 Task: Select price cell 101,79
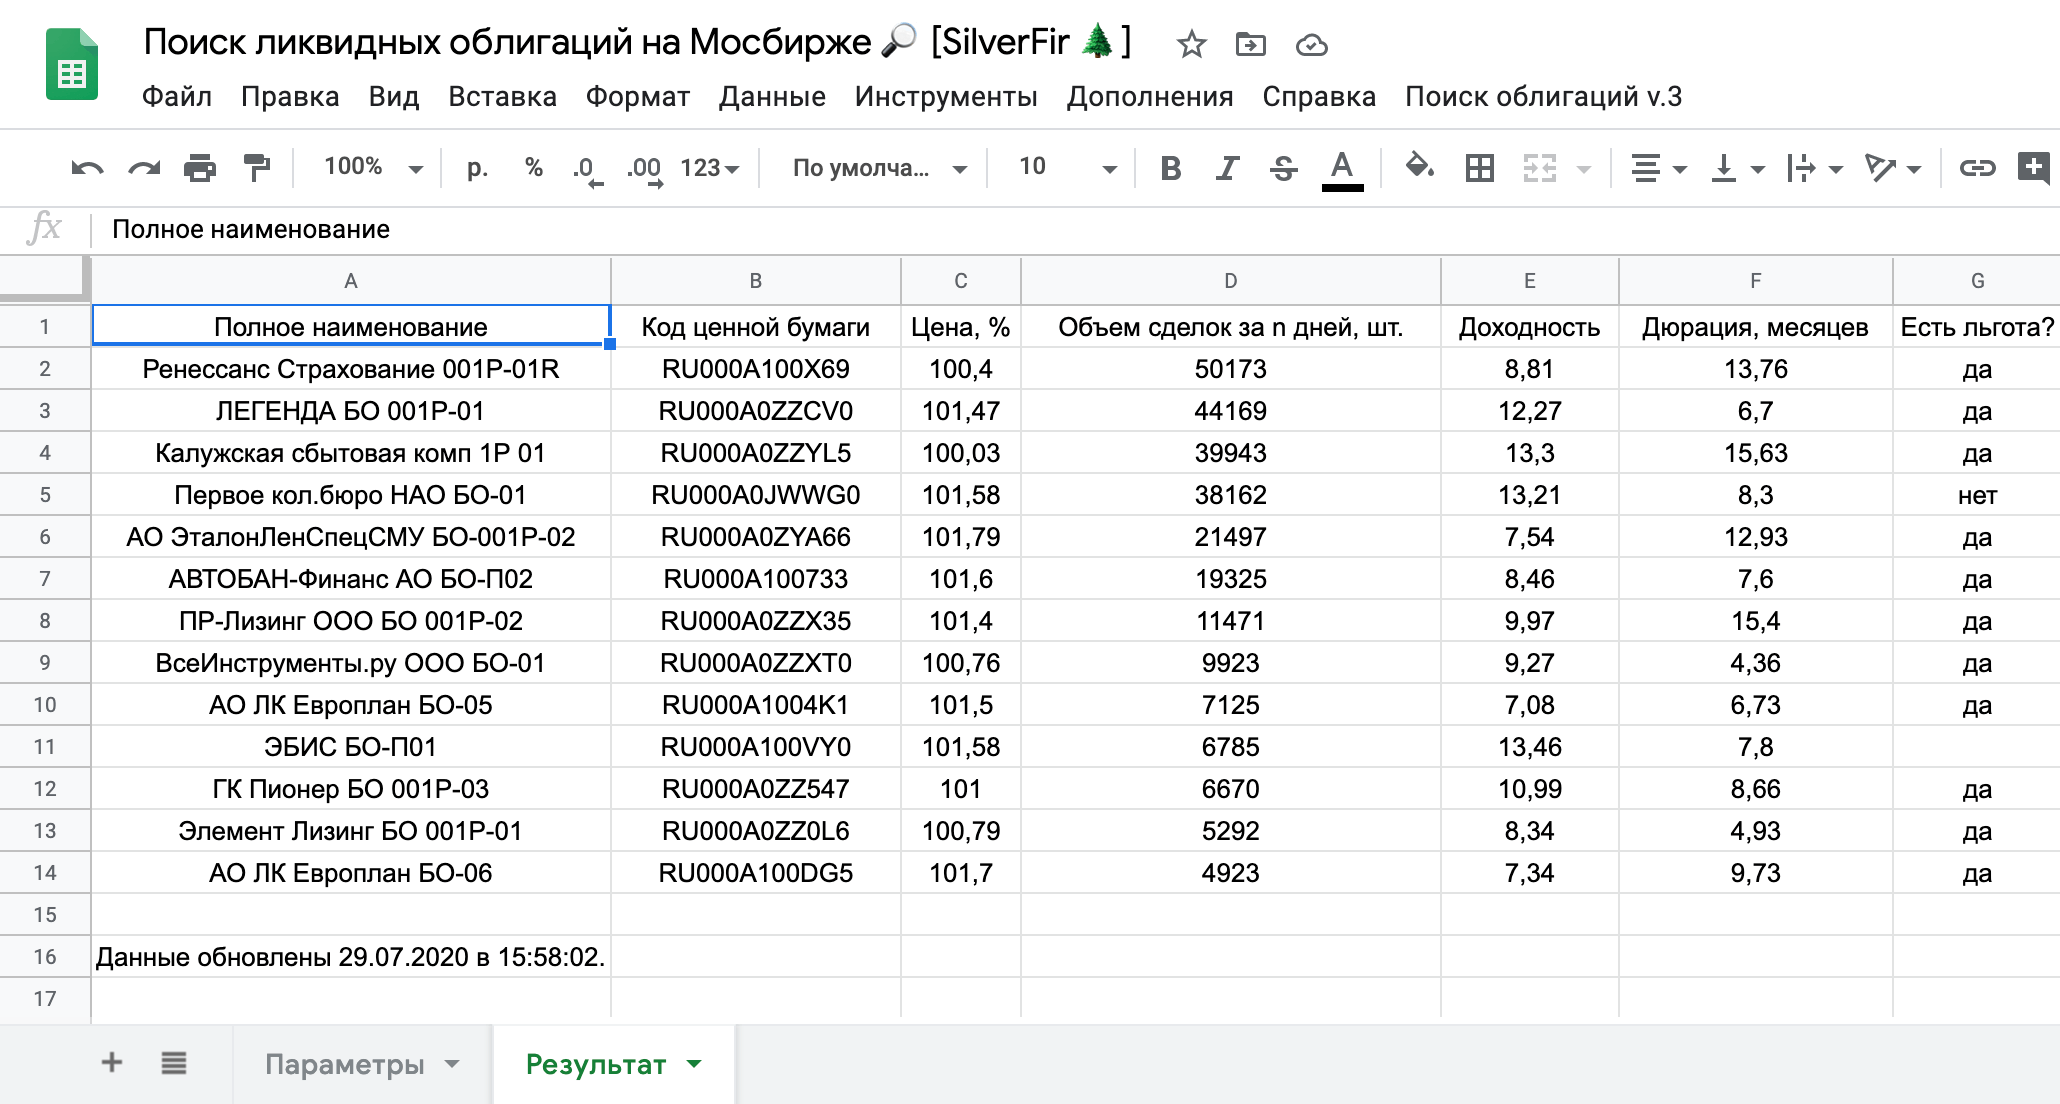tap(960, 537)
